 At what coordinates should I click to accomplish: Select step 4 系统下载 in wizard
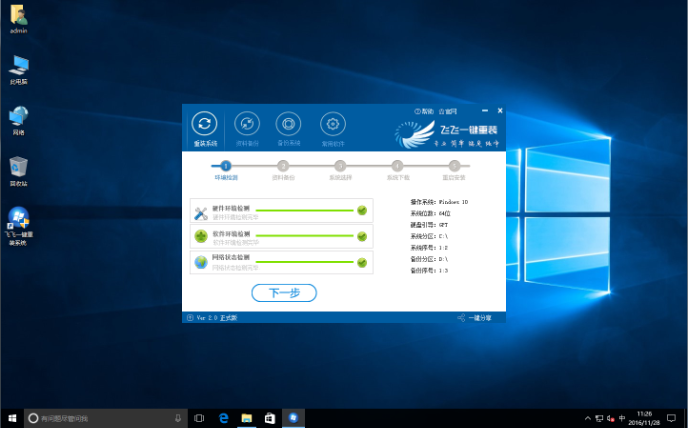[x=397, y=166]
